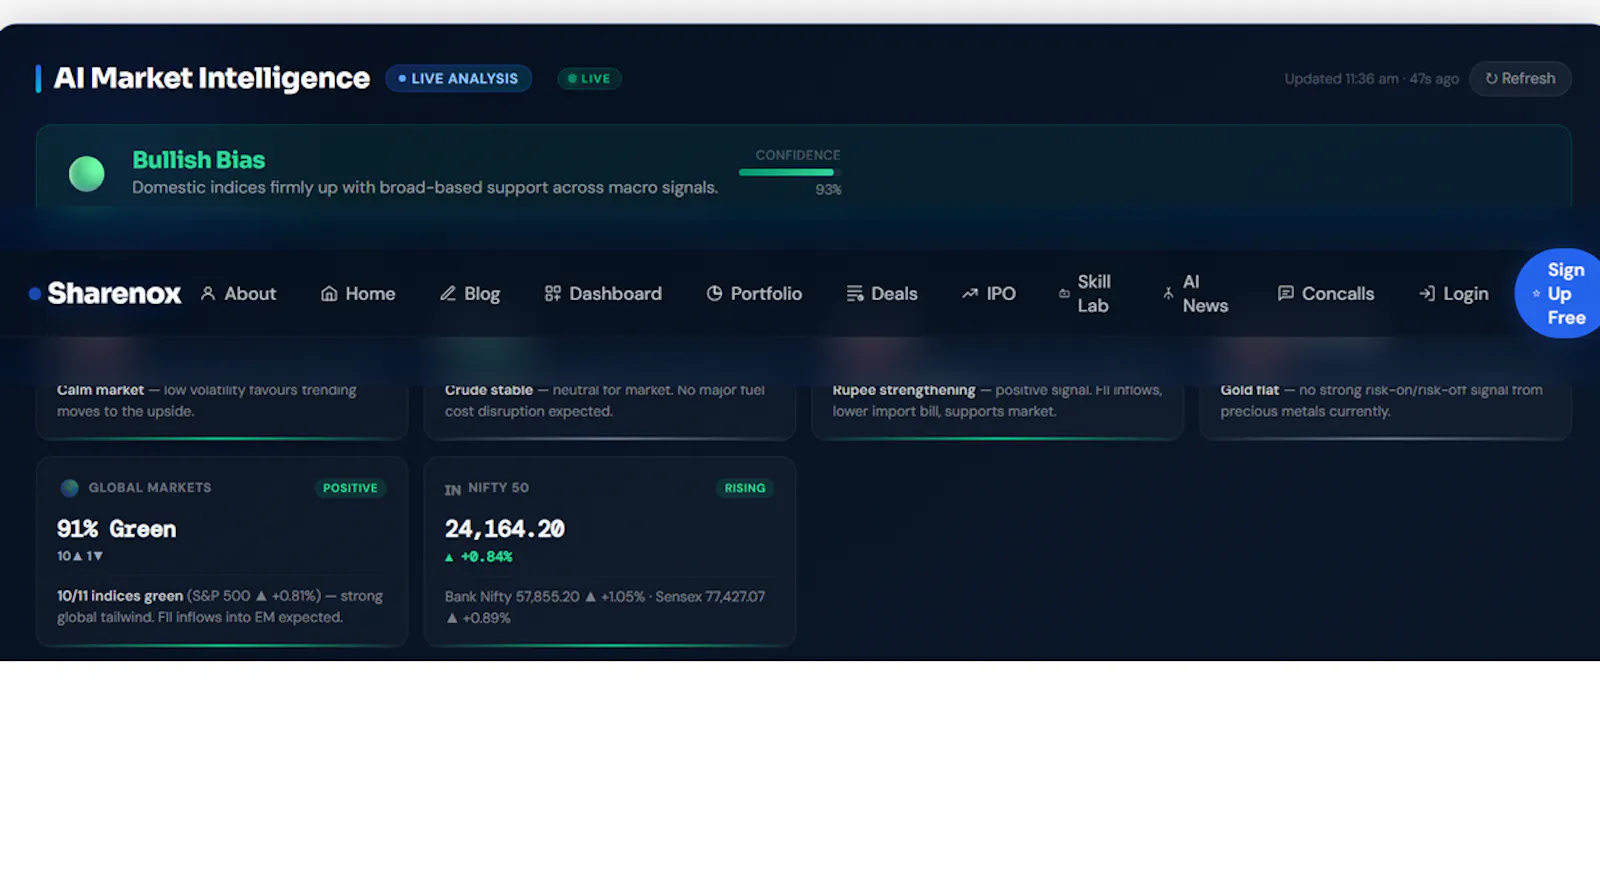This screenshot has height=892, width=1600.
Task: Click the Login arrow icon
Action: point(1427,293)
